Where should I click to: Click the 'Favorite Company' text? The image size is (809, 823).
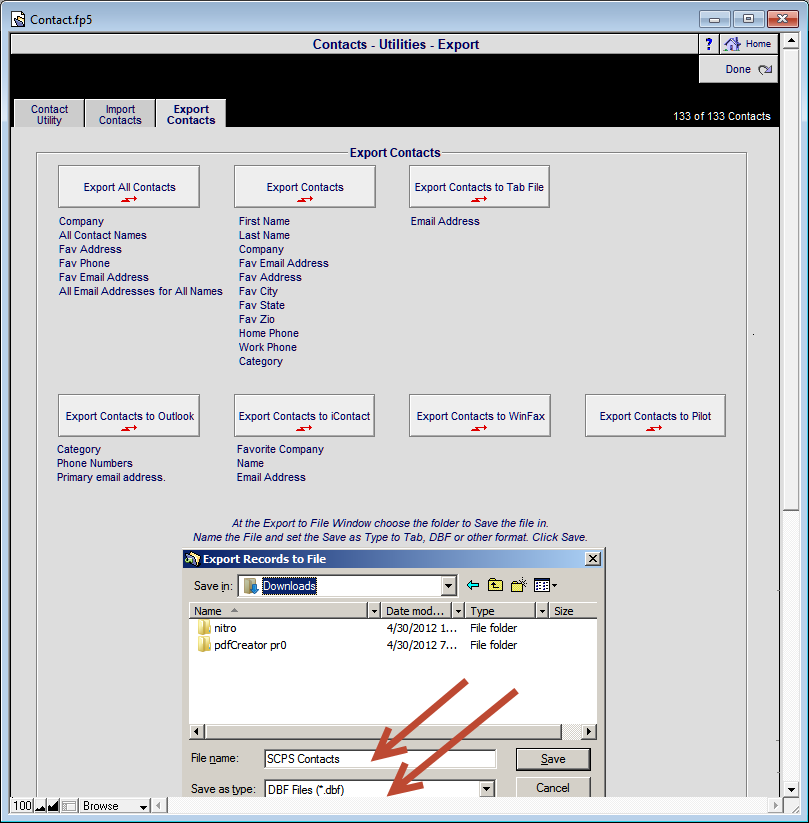pyautogui.click(x=280, y=449)
